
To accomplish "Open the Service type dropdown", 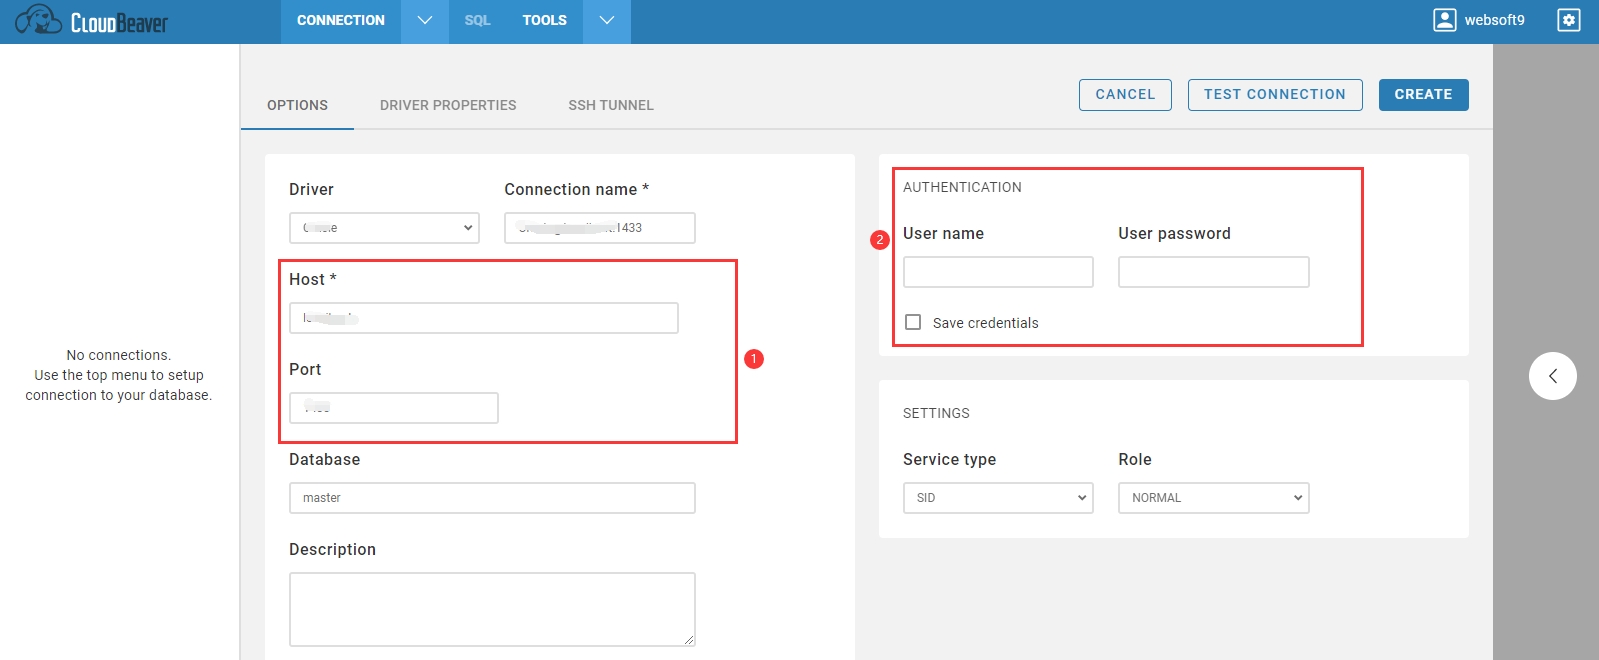I will [997, 498].
